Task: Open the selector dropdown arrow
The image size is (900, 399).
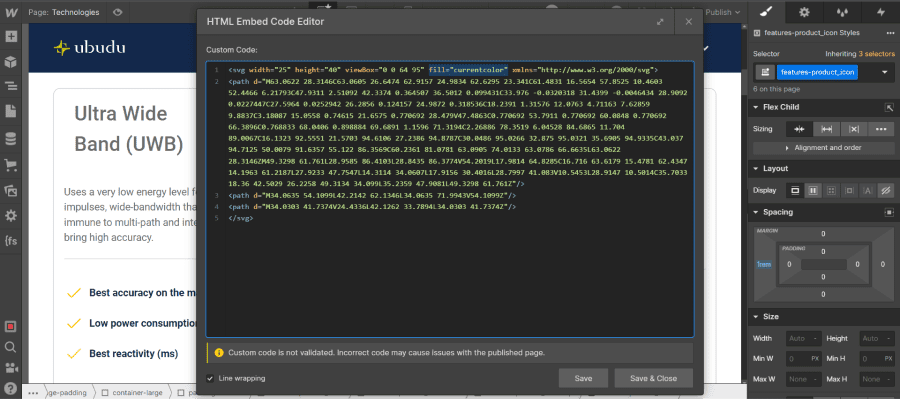Action: pyautogui.click(x=885, y=72)
